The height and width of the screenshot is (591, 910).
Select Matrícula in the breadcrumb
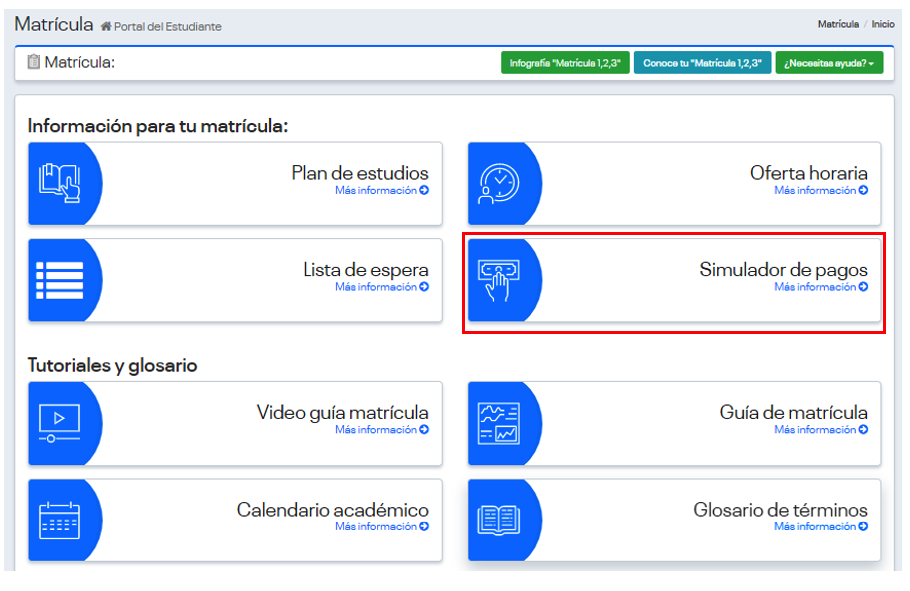(837, 24)
